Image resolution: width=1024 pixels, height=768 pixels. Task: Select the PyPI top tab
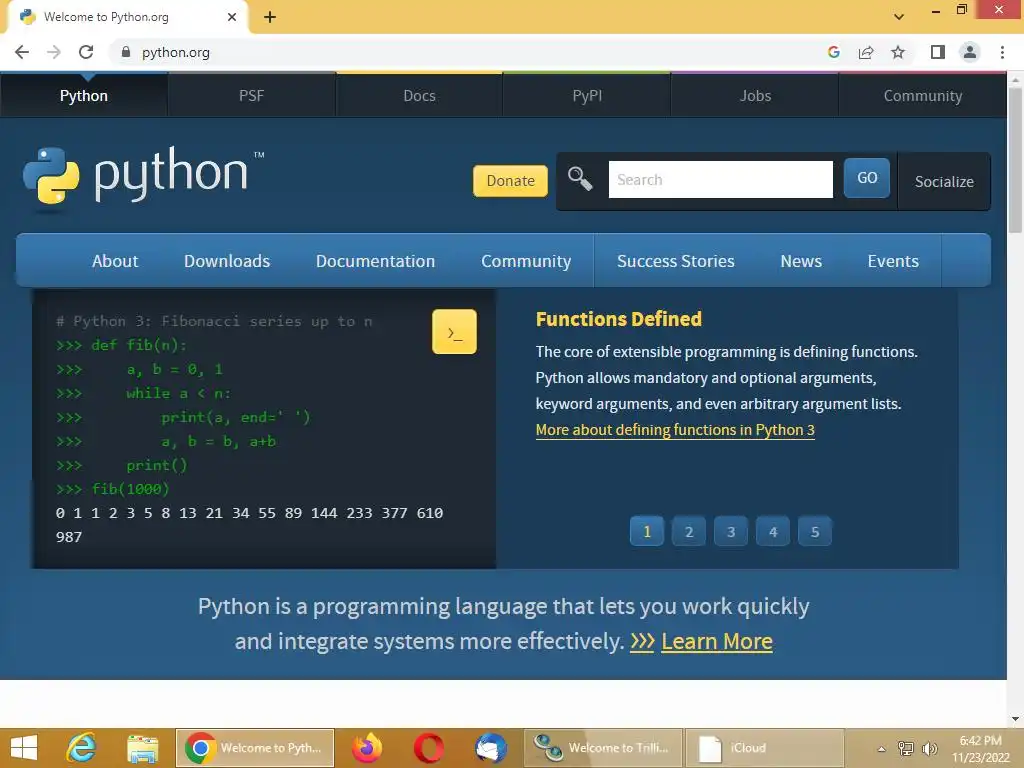(x=587, y=95)
